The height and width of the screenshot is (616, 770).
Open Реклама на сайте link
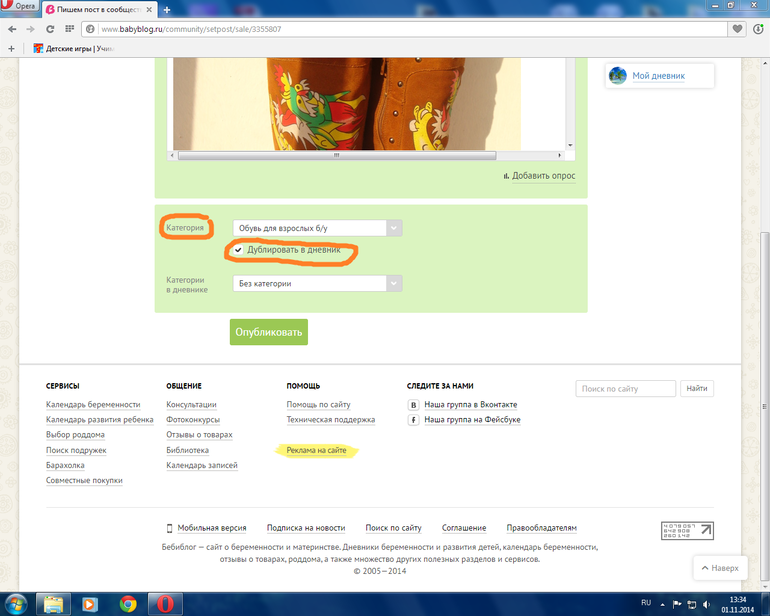click(x=316, y=450)
